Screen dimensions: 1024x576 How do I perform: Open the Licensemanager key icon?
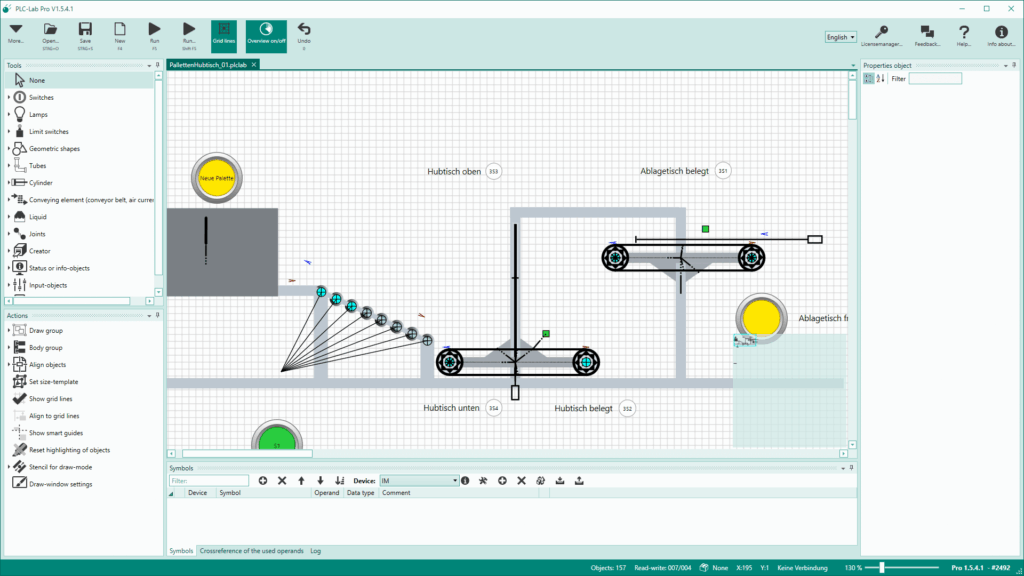click(881, 35)
